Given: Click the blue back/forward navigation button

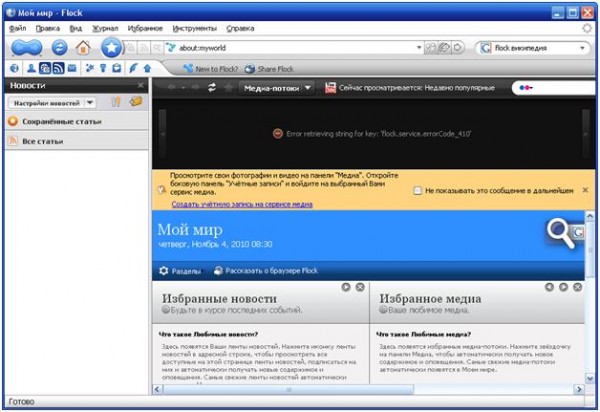Looking at the screenshot, I should [26, 48].
